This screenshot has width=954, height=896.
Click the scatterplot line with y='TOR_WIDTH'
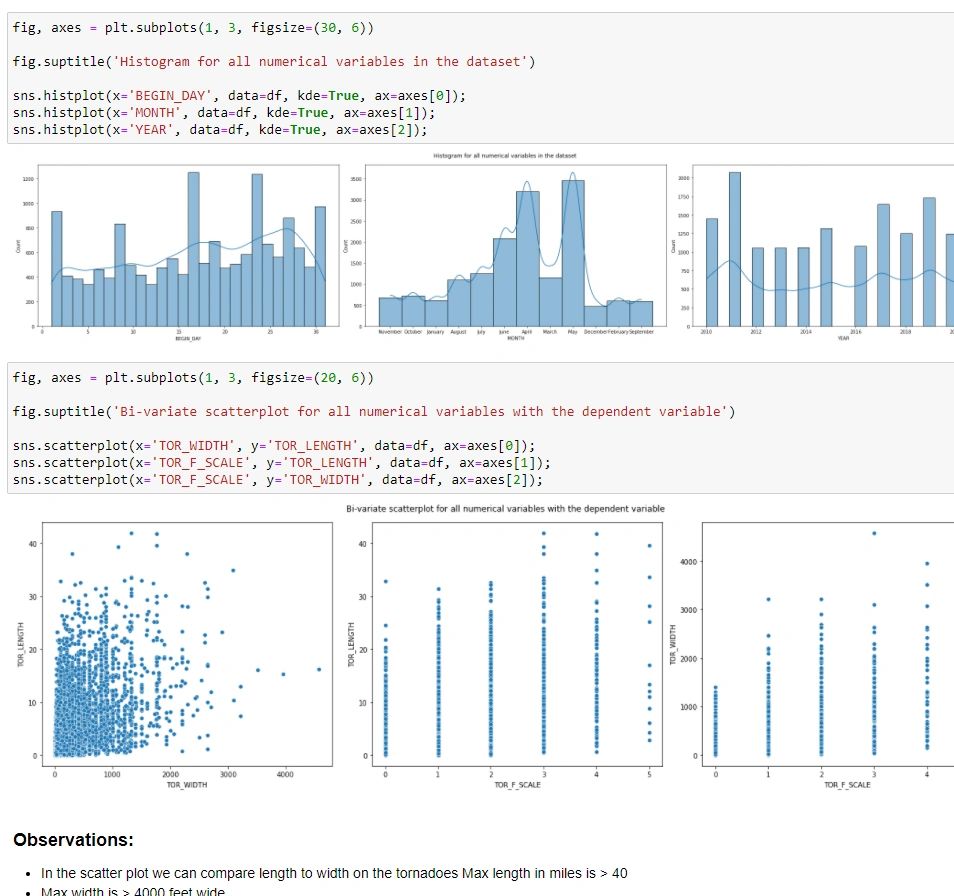(x=278, y=480)
